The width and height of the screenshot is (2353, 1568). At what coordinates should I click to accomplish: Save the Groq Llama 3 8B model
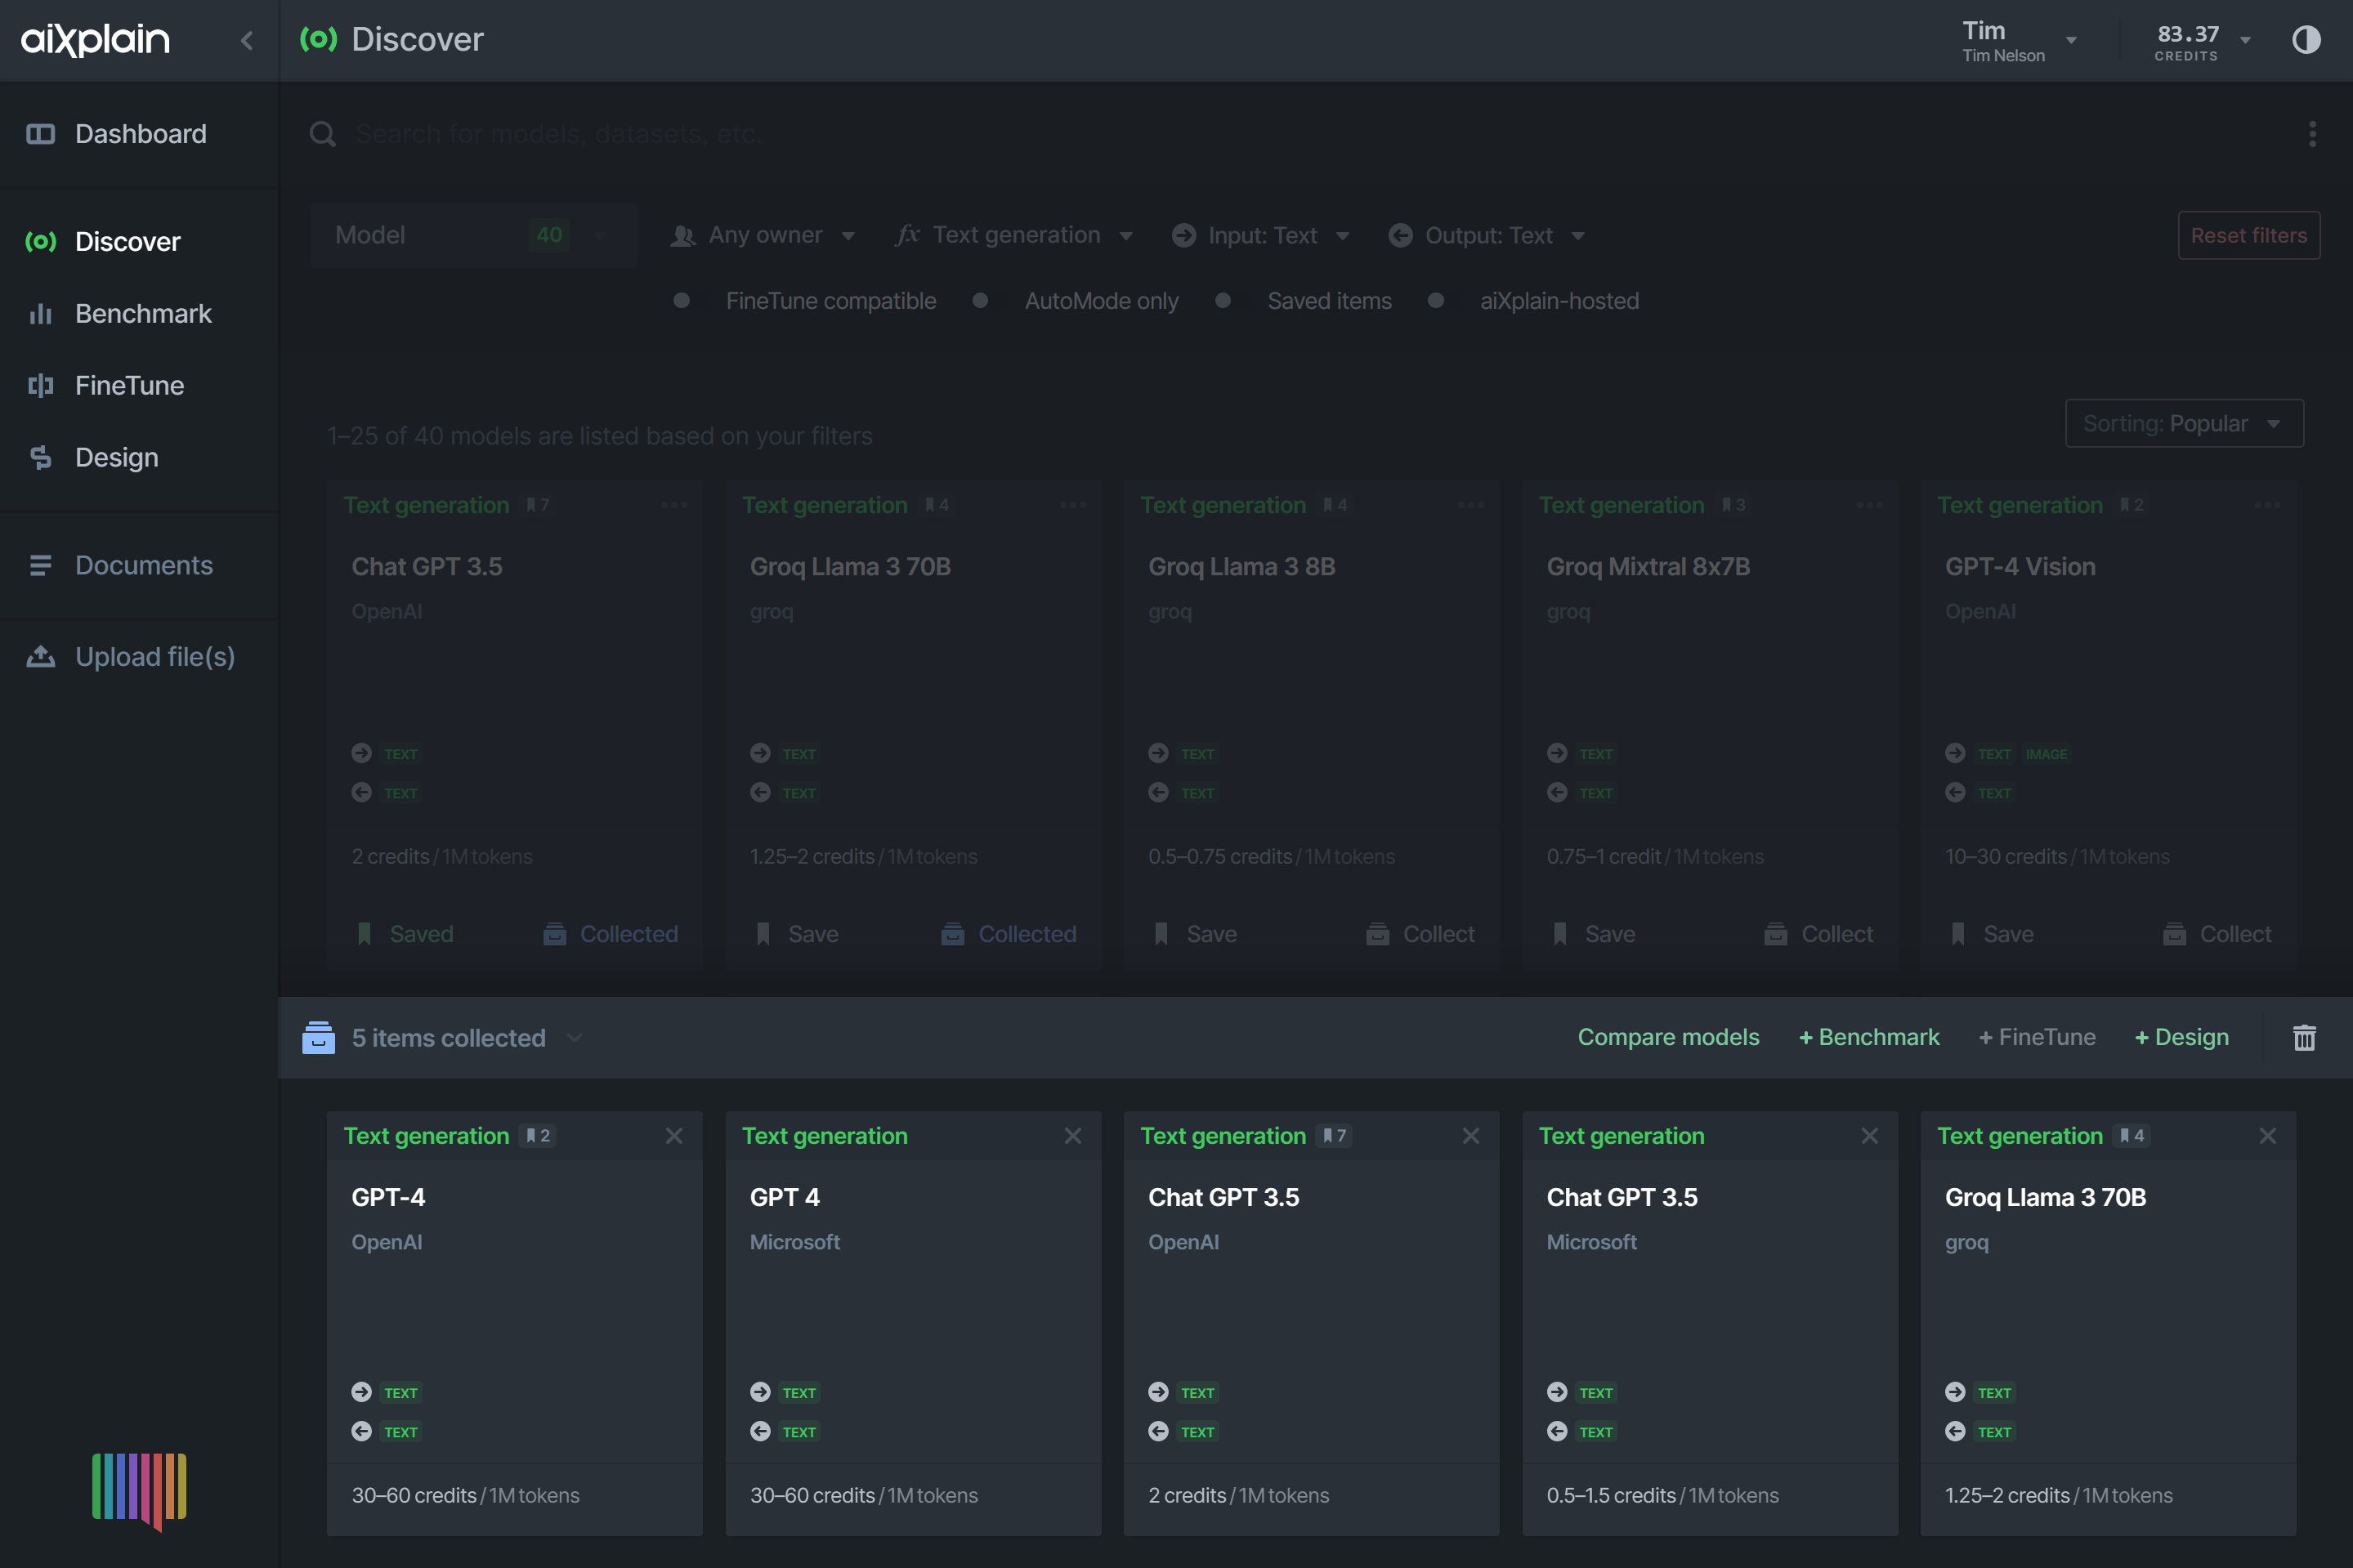pyautogui.click(x=1195, y=934)
